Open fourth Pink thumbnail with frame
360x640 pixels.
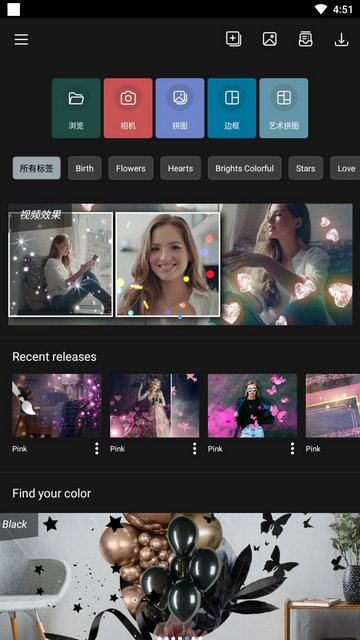click(333, 406)
